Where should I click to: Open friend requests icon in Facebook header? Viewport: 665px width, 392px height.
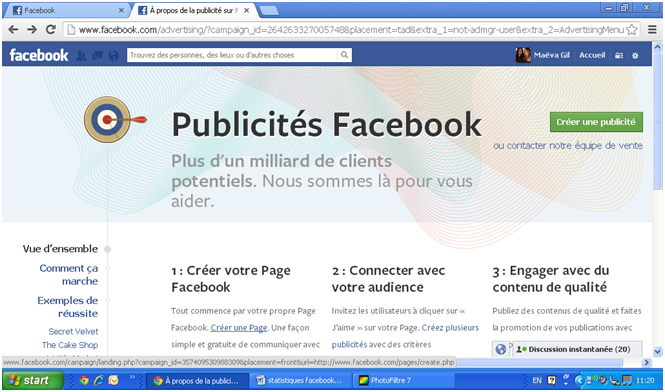[81, 56]
